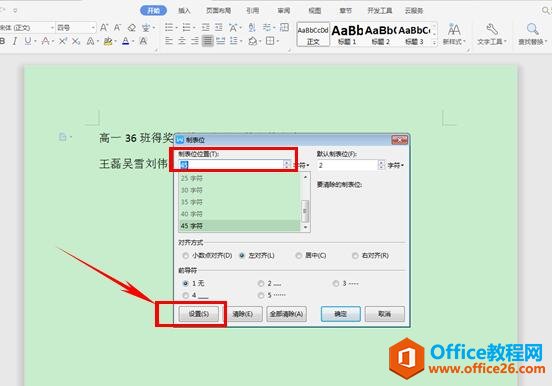Expand the styles gallery arrow
552x386 pixels.
(x=435, y=42)
